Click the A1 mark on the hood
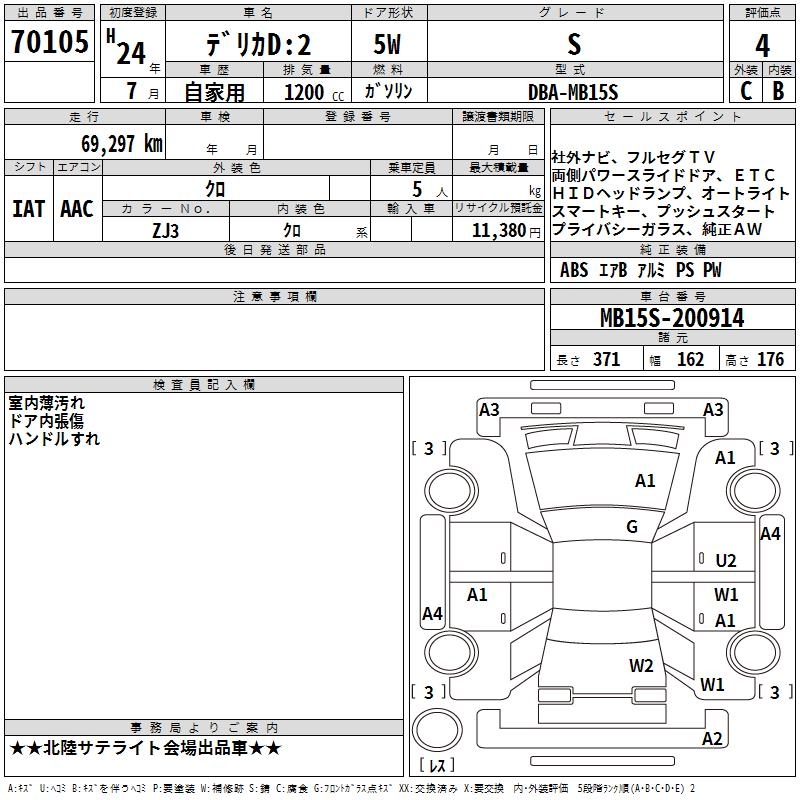This screenshot has height=800, width=800. coord(645,480)
